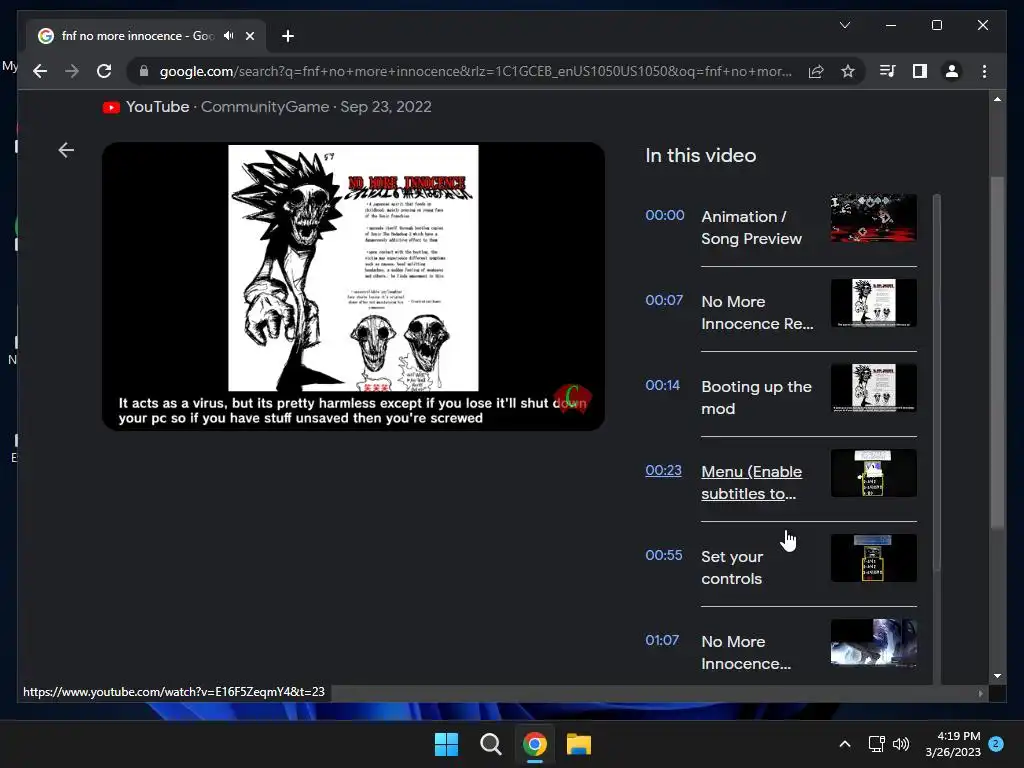This screenshot has width=1024, height=768.
Task: Open the Windows Start menu
Action: 447,744
